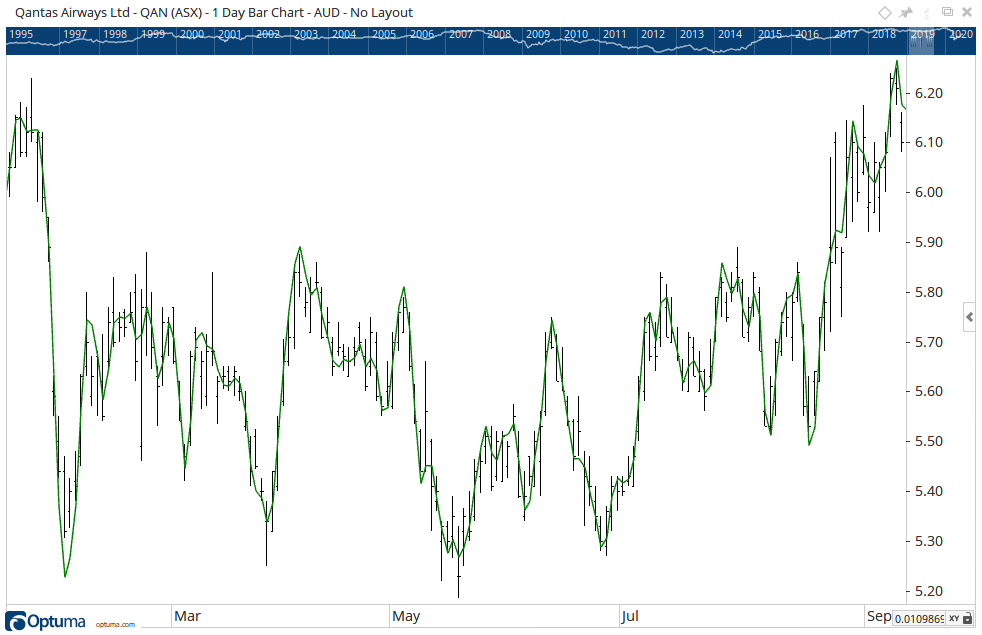Click the 5.40 price scale label
The width and height of the screenshot is (982, 635).
point(929,492)
